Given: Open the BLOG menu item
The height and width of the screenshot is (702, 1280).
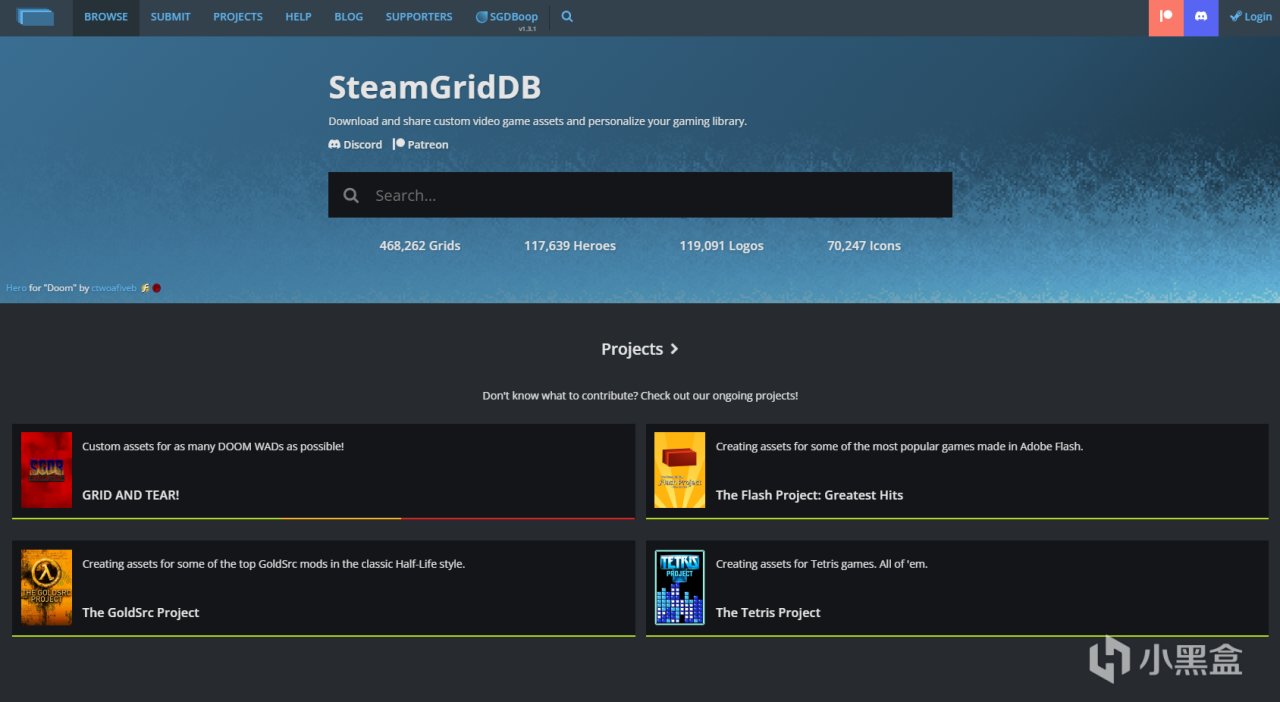Looking at the screenshot, I should click(x=348, y=17).
